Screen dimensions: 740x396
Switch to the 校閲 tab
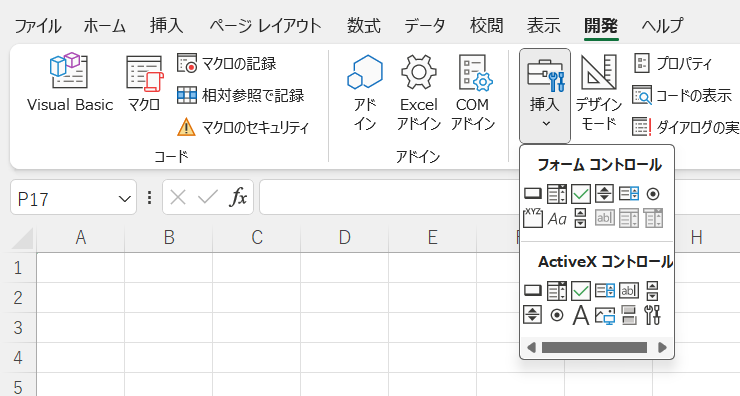(486, 25)
